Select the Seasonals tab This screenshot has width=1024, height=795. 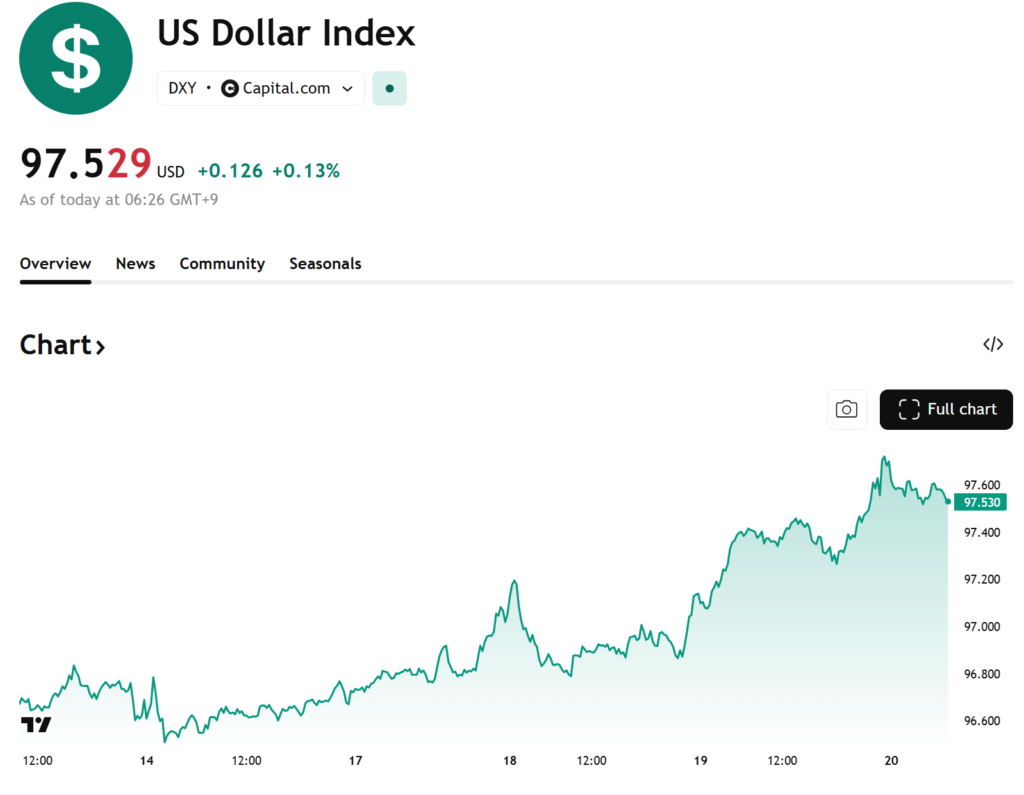[x=325, y=264]
